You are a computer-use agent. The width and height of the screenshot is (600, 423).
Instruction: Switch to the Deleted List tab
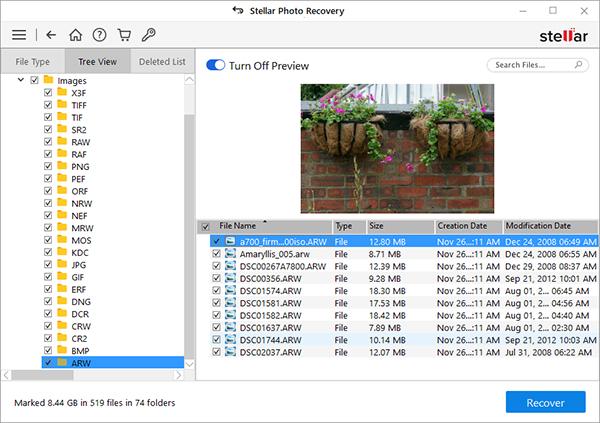tap(161, 61)
